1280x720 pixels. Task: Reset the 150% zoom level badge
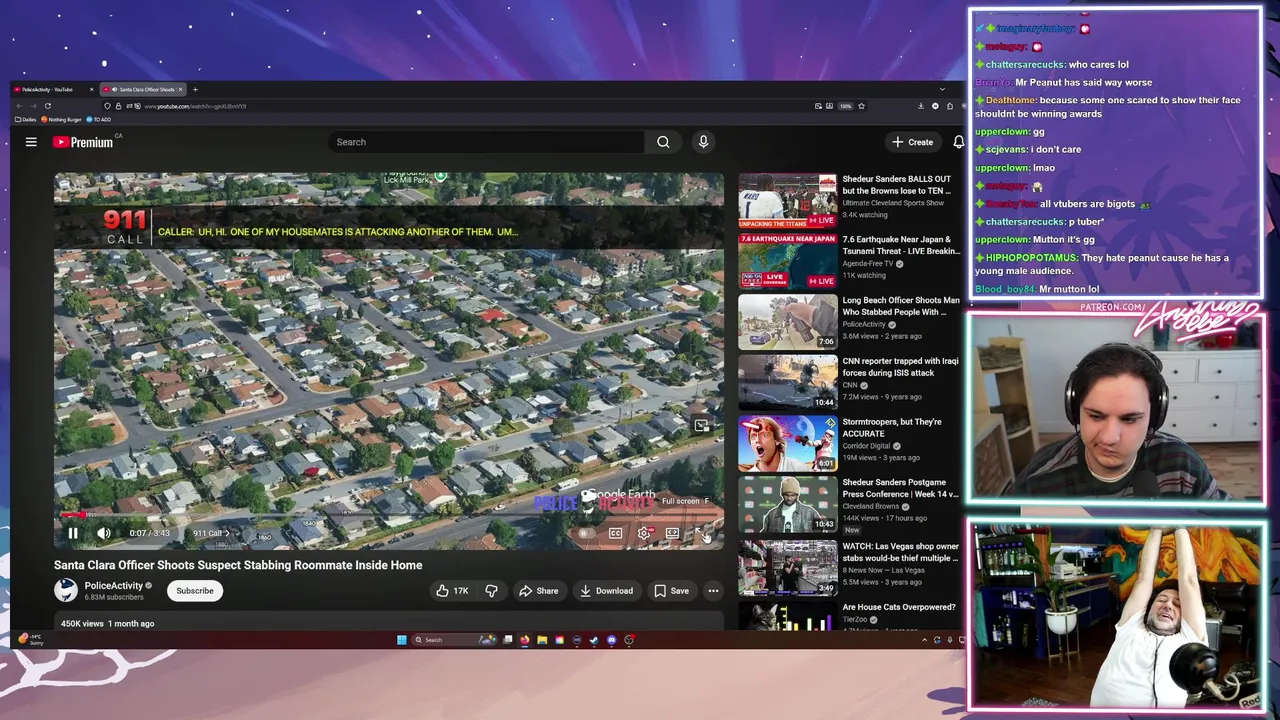[846, 106]
